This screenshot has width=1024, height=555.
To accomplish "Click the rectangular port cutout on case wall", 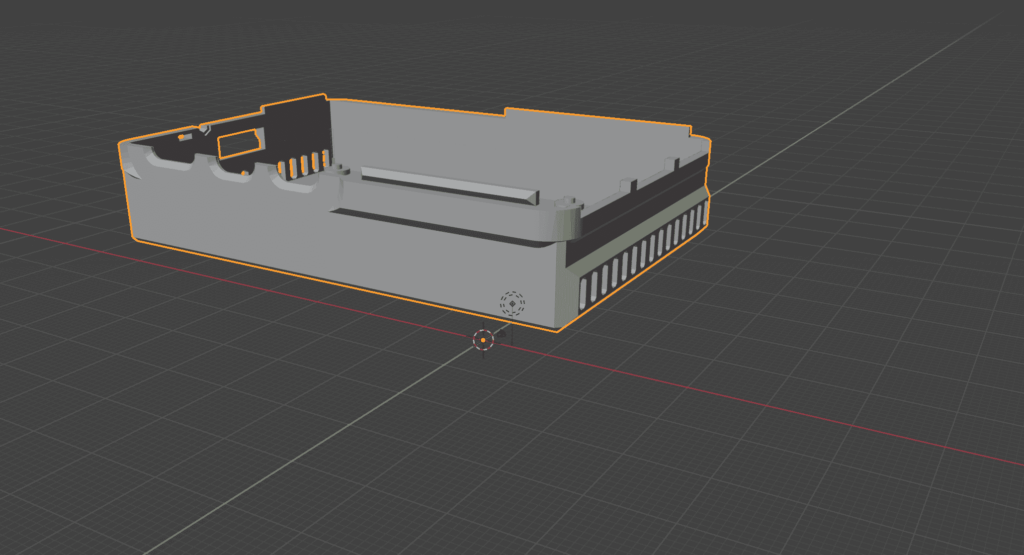I will coord(240,144).
